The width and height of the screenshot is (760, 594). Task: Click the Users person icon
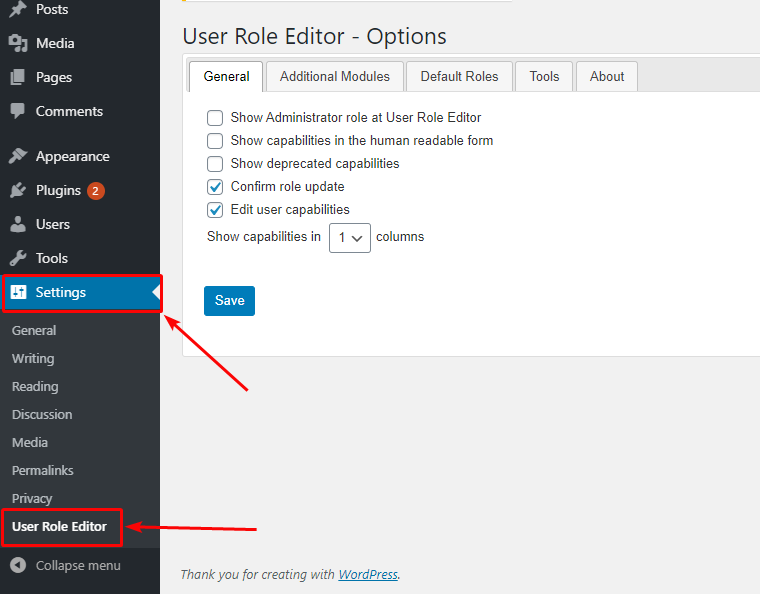tap(18, 224)
